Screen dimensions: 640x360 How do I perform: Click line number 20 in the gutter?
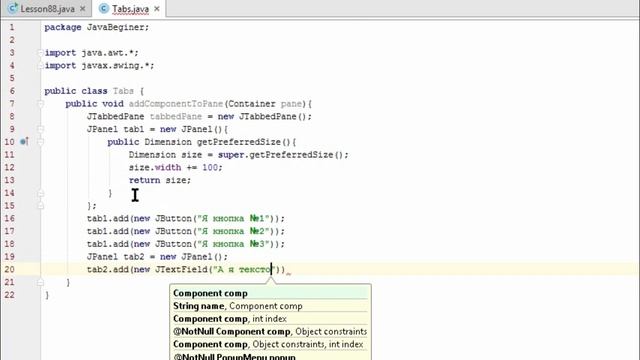point(9,269)
